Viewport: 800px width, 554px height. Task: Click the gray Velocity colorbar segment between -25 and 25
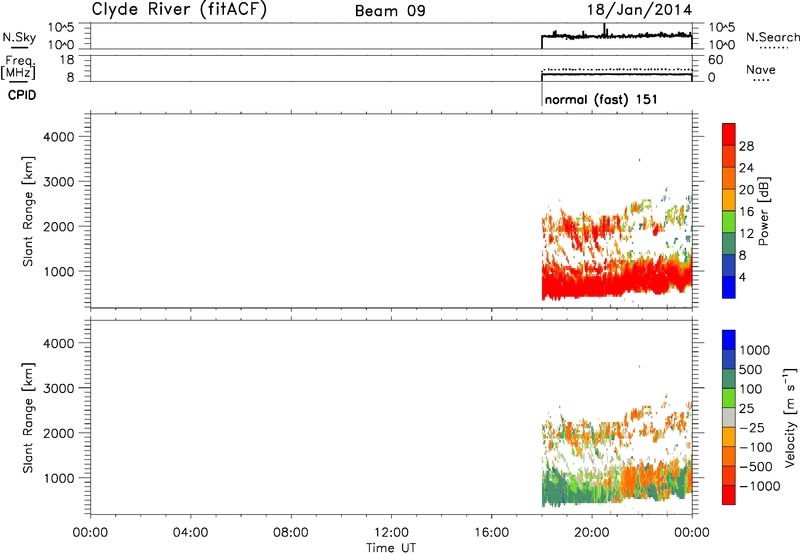pos(729,418)
